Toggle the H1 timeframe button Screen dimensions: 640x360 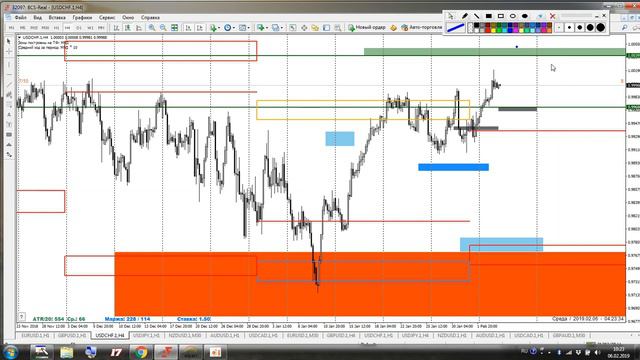point(56,28)
